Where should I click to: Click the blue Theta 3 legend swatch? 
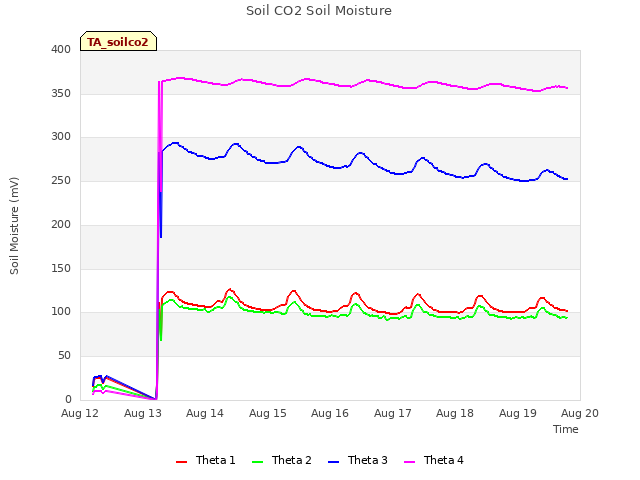point(333,462)
